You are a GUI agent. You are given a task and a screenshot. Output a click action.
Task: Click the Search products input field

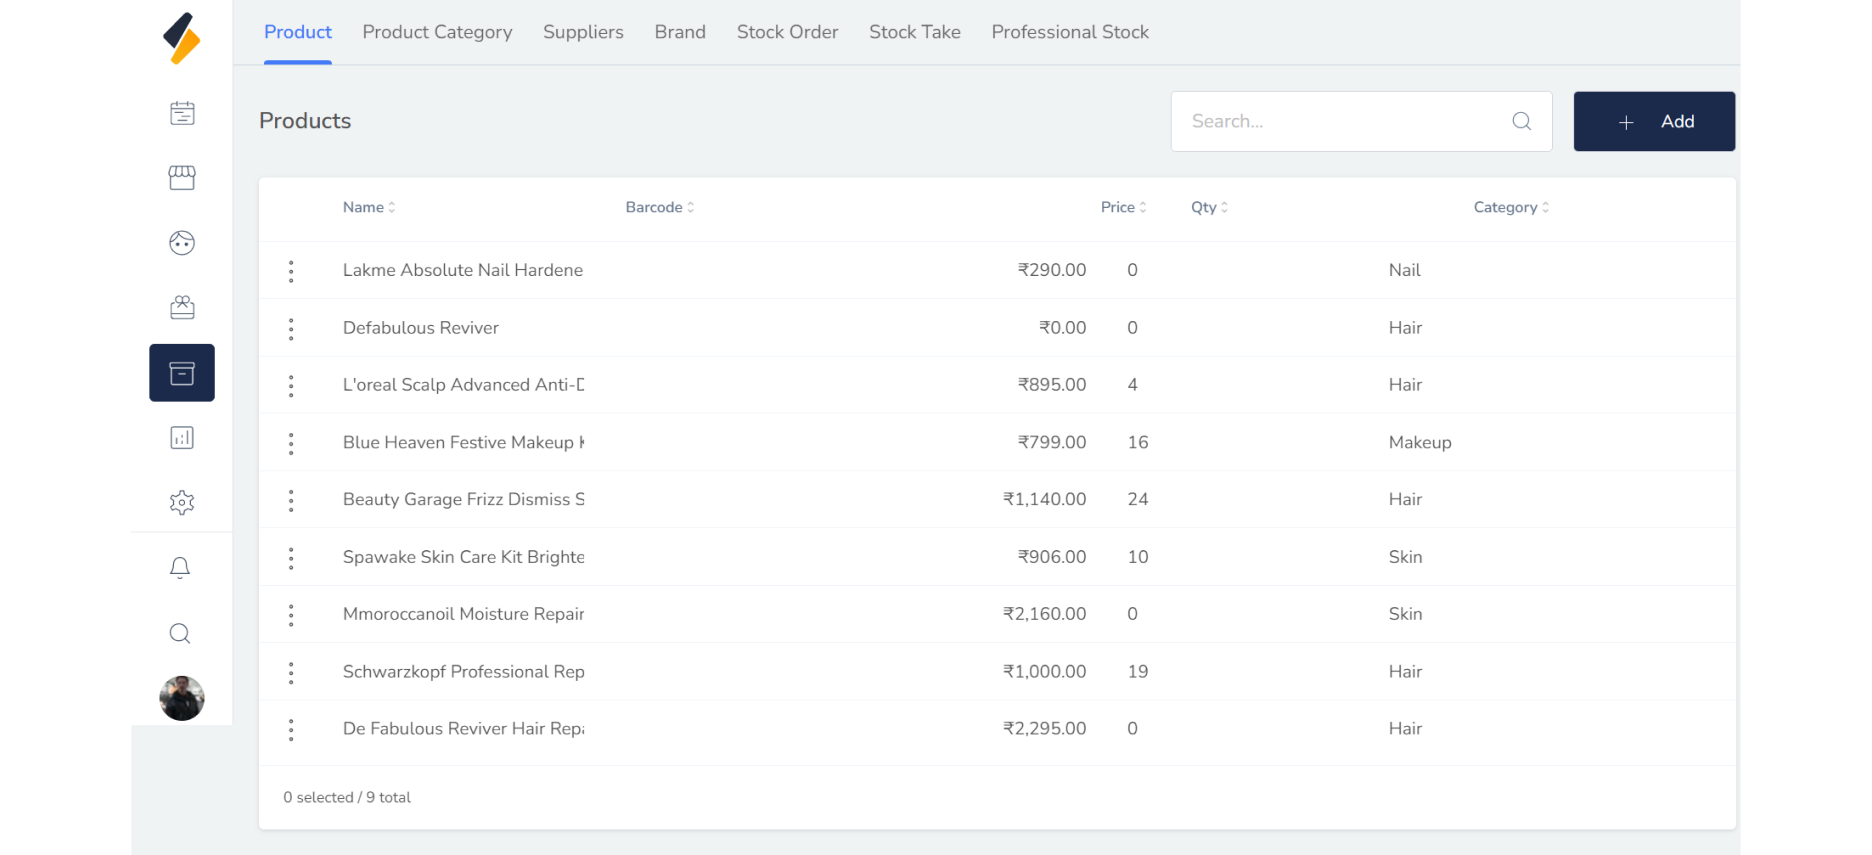pyautogui.click(x=1345, y=122)
